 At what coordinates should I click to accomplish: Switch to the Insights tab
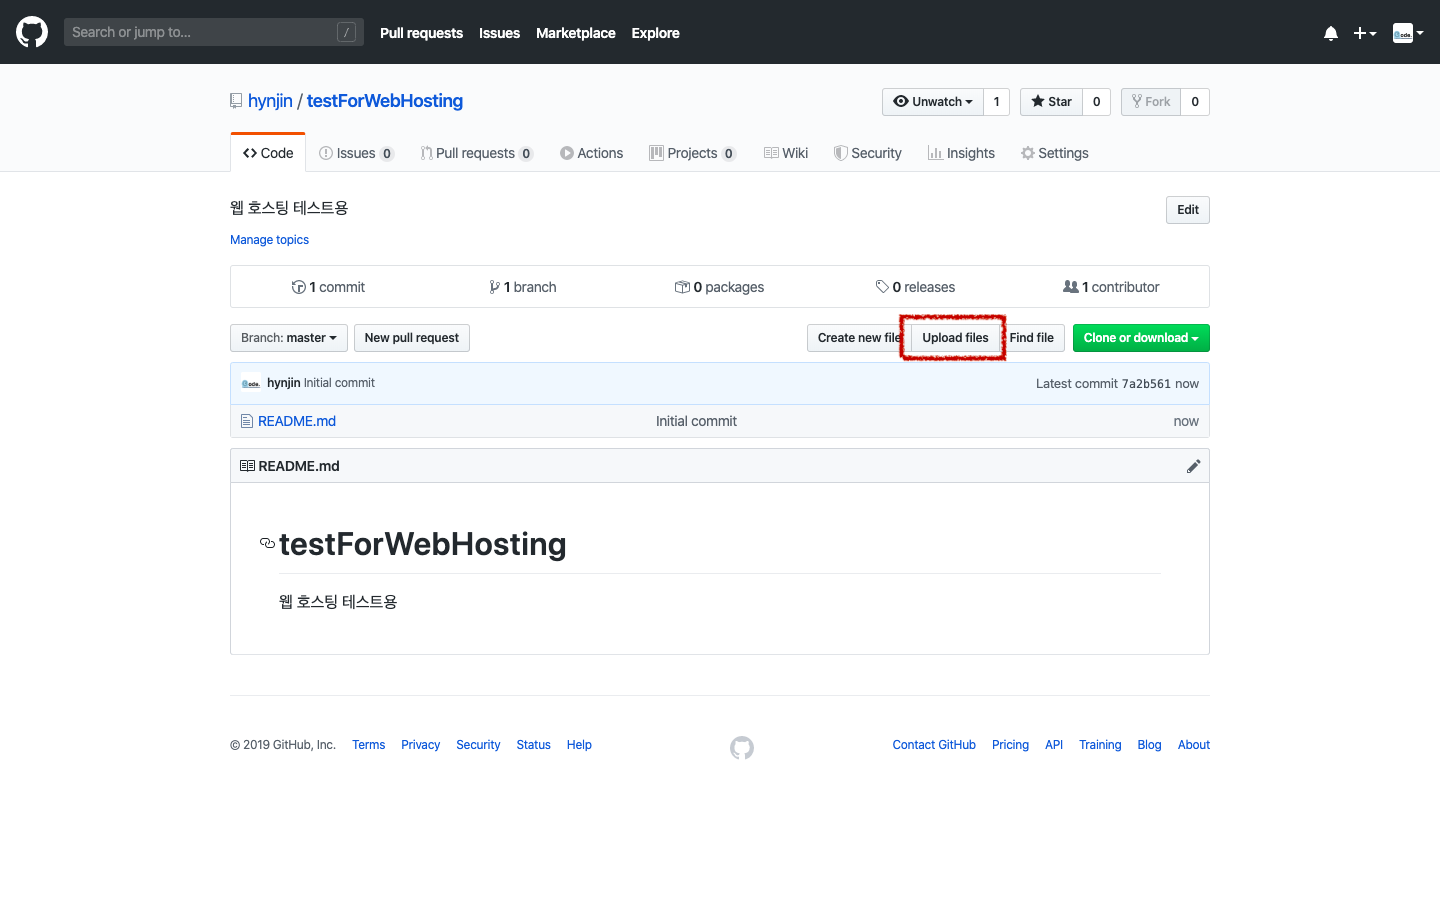[x=961, y=153]
